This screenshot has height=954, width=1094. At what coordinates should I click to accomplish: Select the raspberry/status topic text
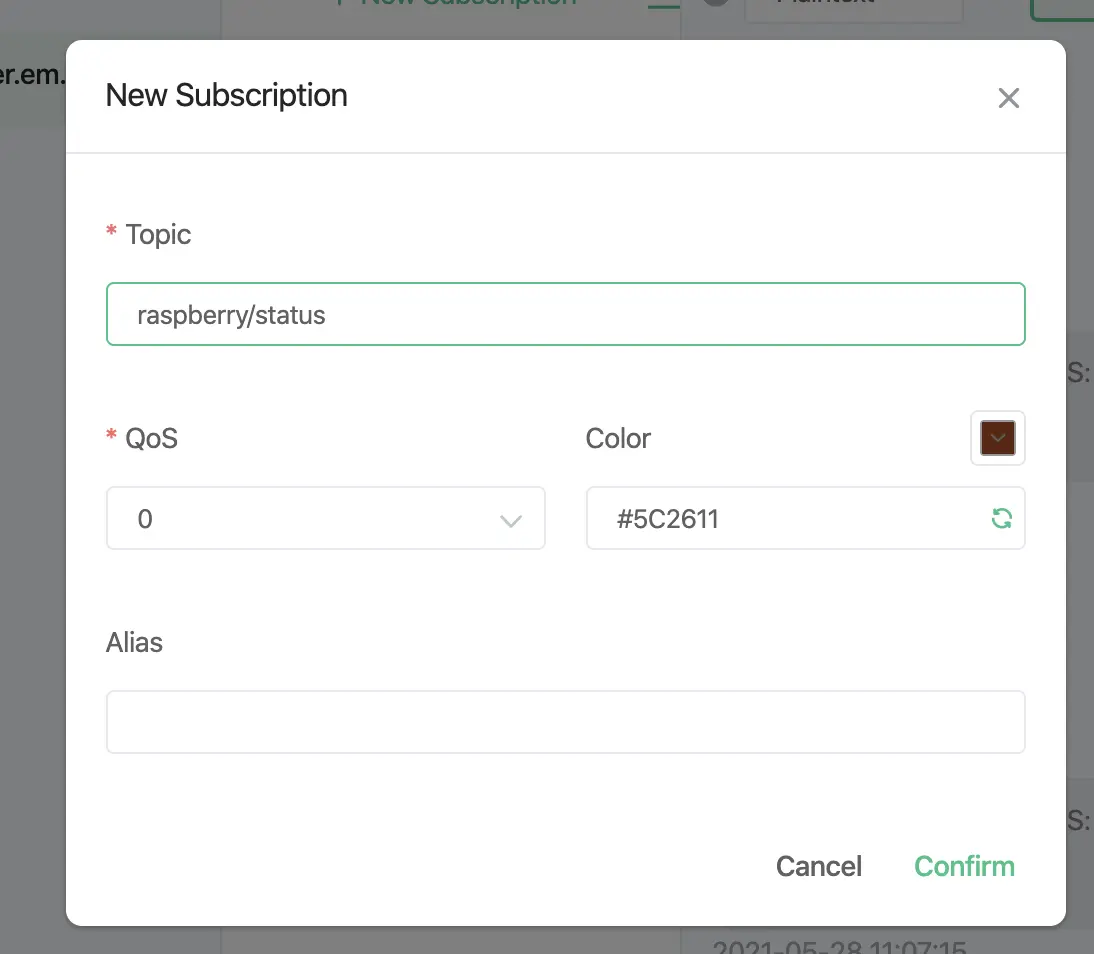231,314
